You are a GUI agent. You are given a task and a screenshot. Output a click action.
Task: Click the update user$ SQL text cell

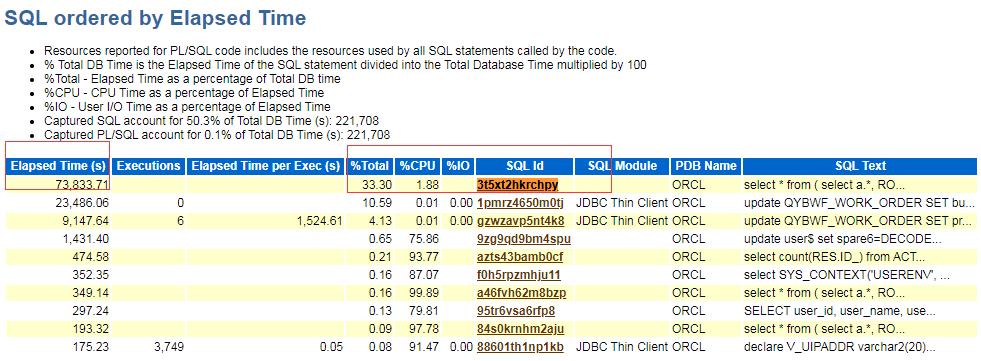[x=860, y=239]
